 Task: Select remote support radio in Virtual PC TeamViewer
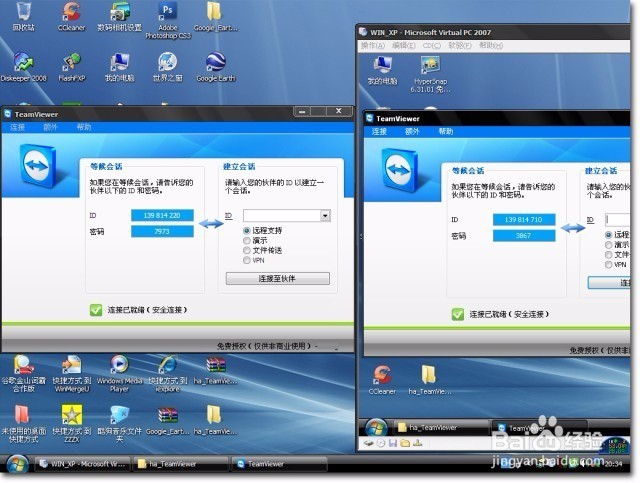pos(609,235)
